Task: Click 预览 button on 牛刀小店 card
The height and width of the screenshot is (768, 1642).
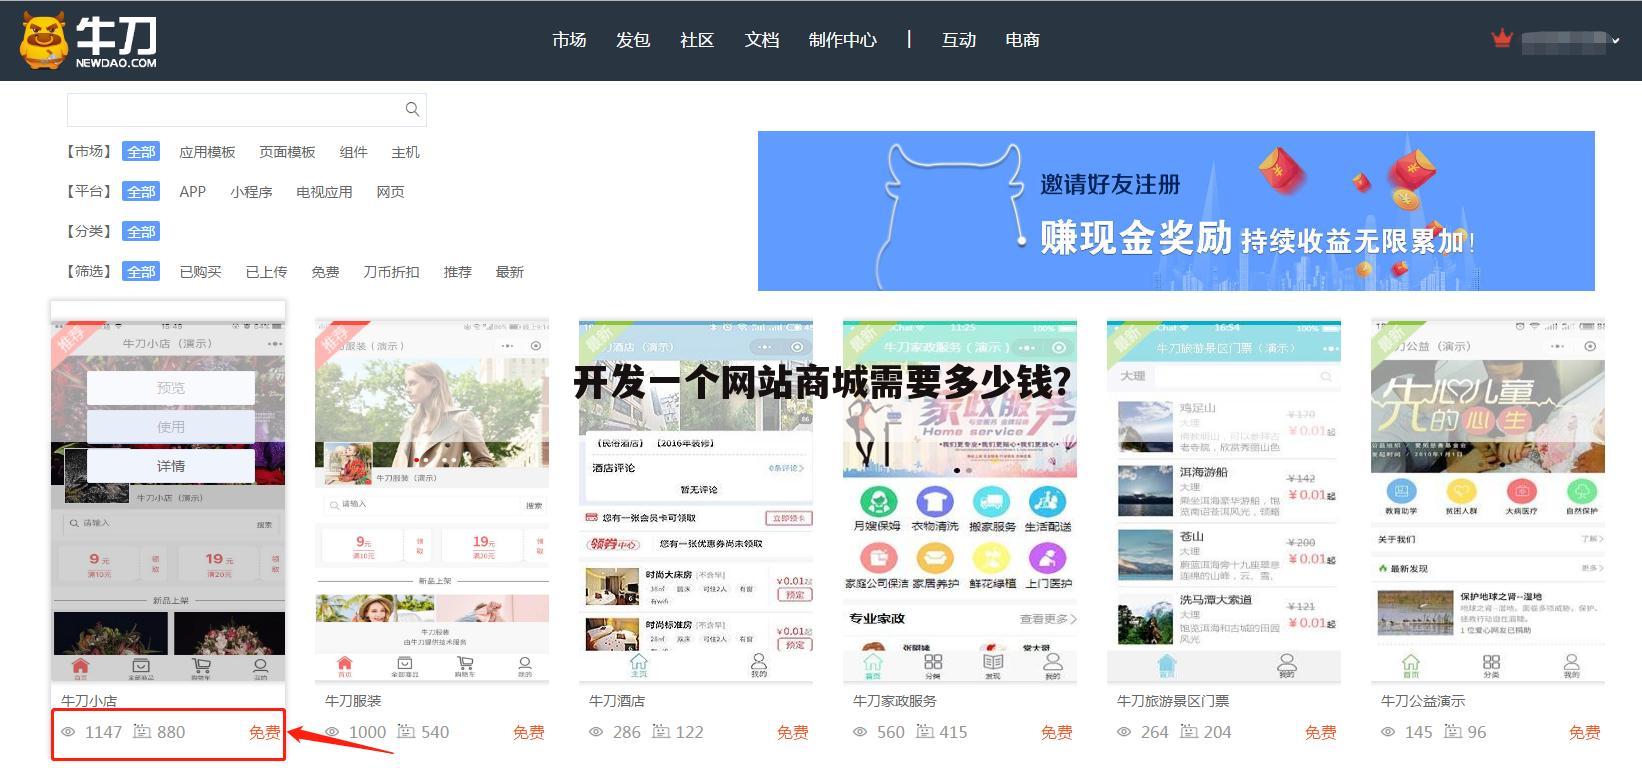Action: pos(171,388)
